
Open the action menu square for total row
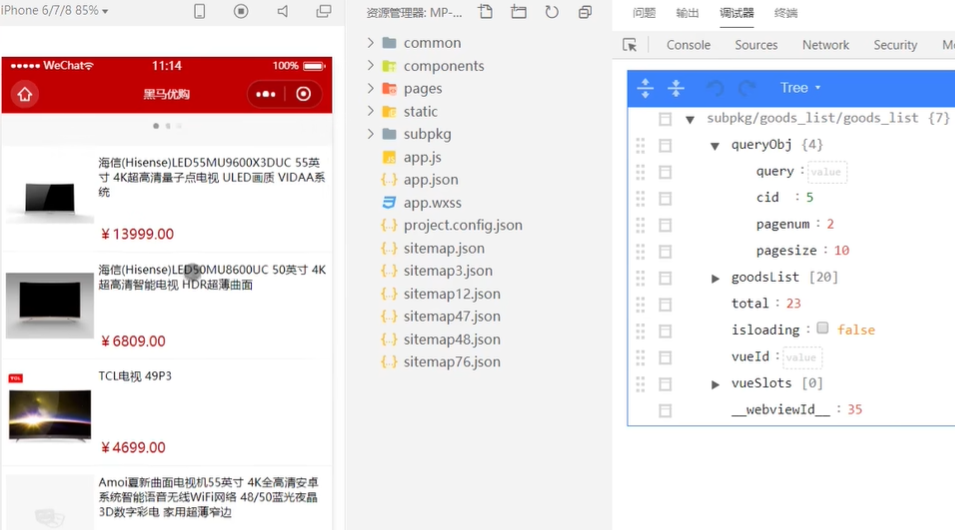coord(665,305)
